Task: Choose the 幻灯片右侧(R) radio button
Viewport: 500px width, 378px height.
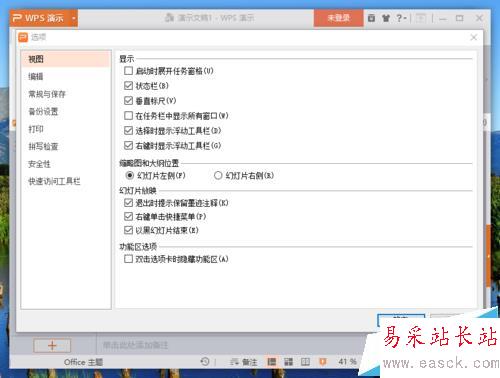Action: 218,175
